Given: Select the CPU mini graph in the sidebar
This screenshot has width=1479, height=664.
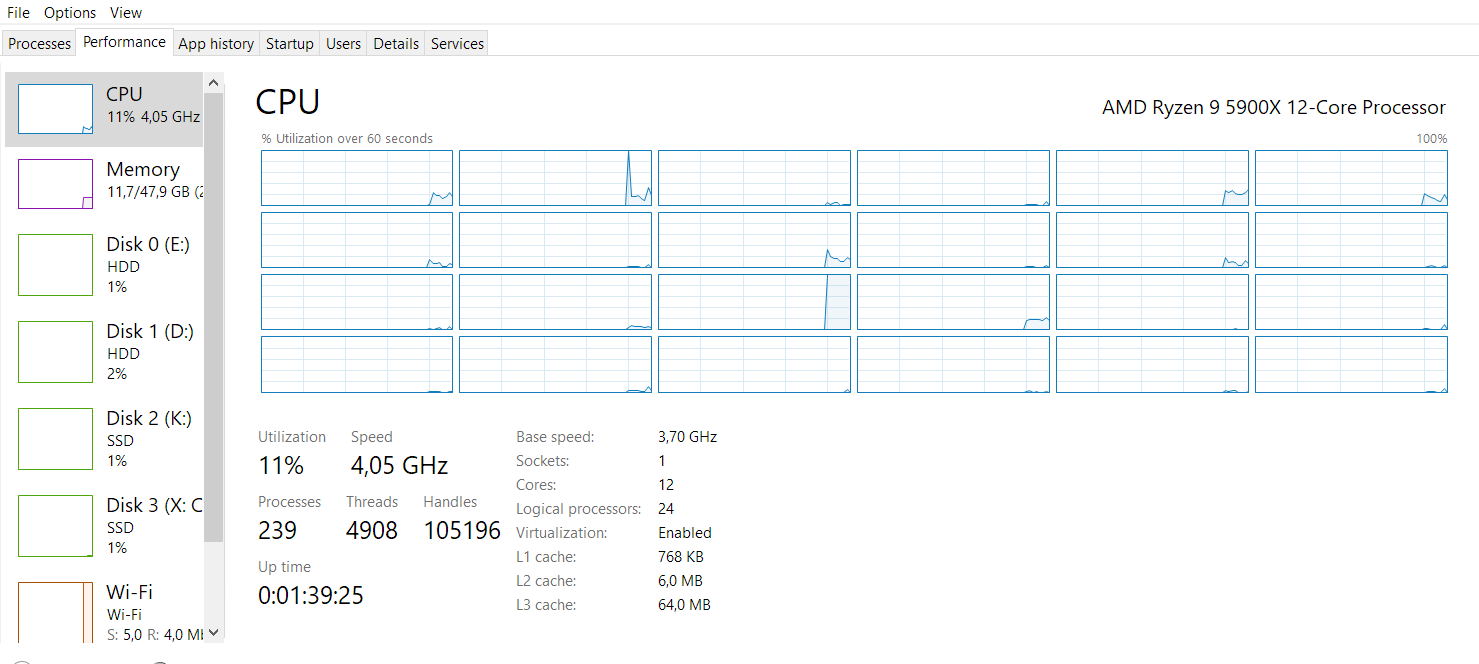Looking at the screenshot, I should pos(56,109).
